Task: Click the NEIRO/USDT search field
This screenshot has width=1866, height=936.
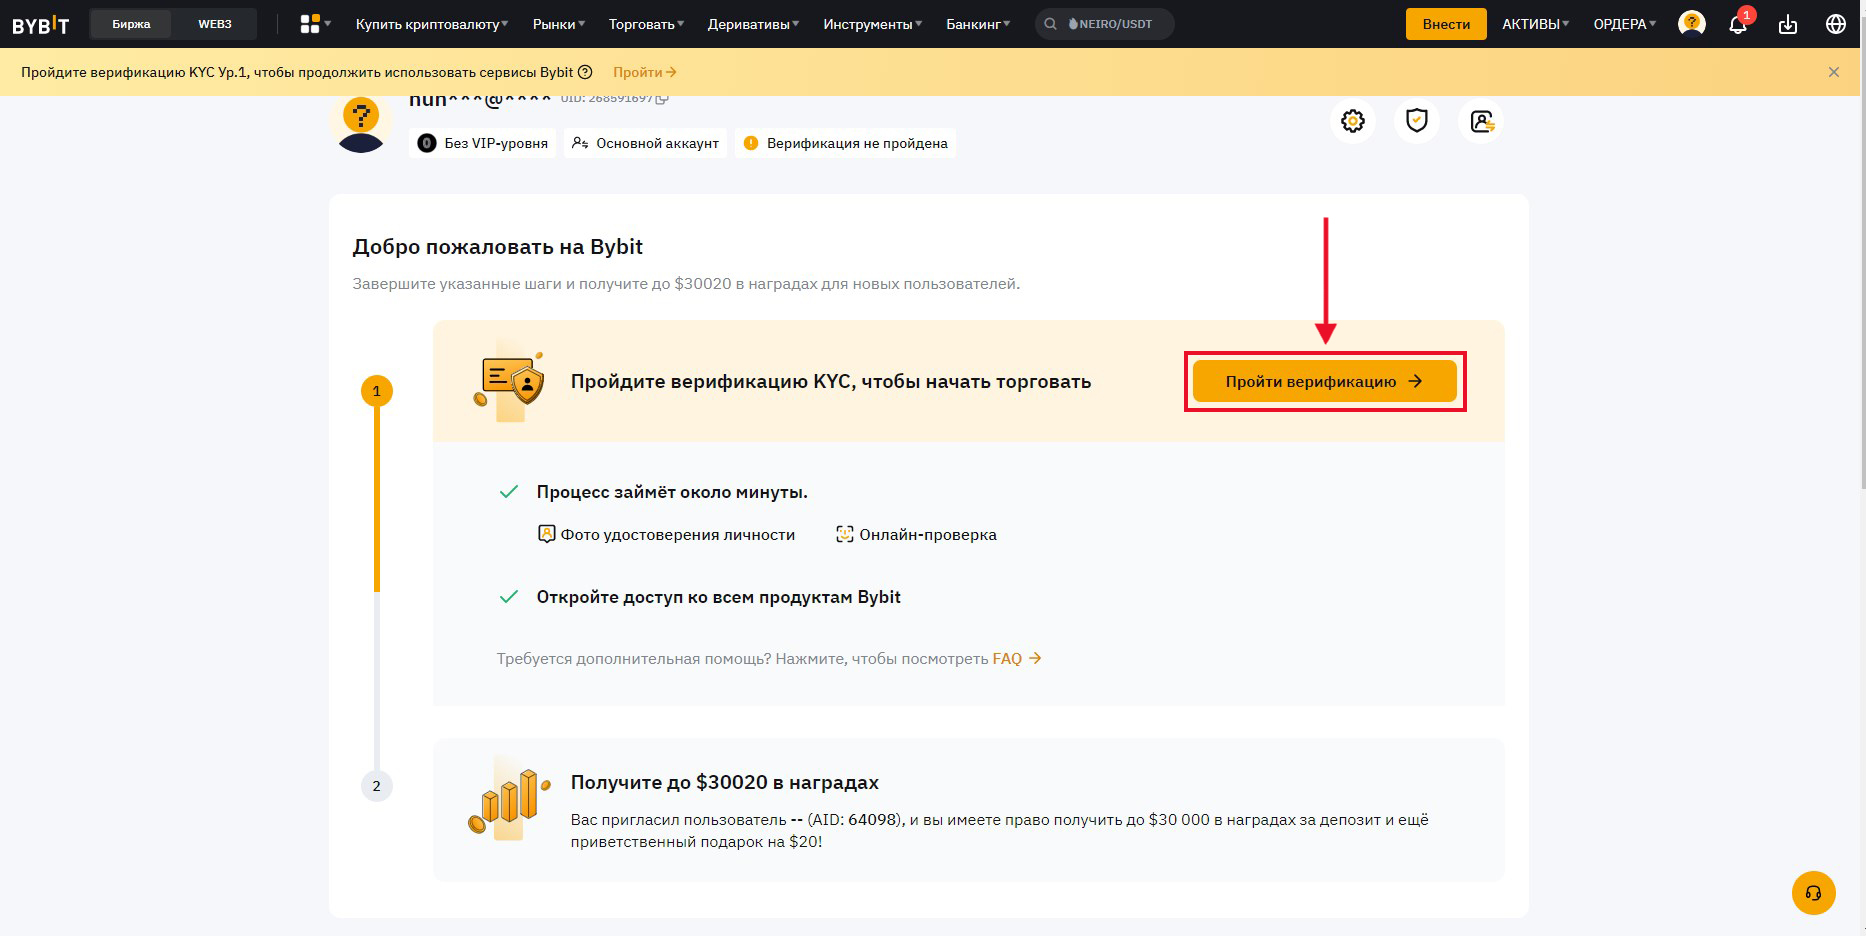Action: tap(1104, 24)
